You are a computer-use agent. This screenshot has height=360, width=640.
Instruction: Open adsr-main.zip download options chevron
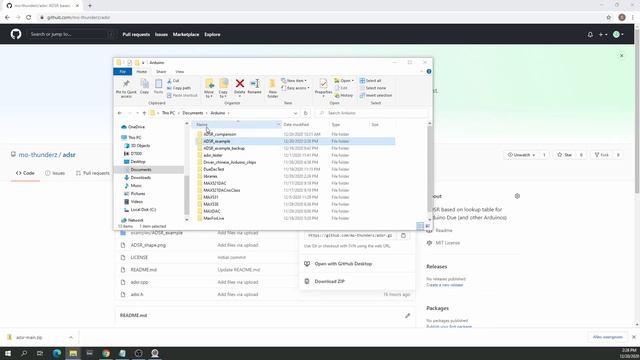71,338
